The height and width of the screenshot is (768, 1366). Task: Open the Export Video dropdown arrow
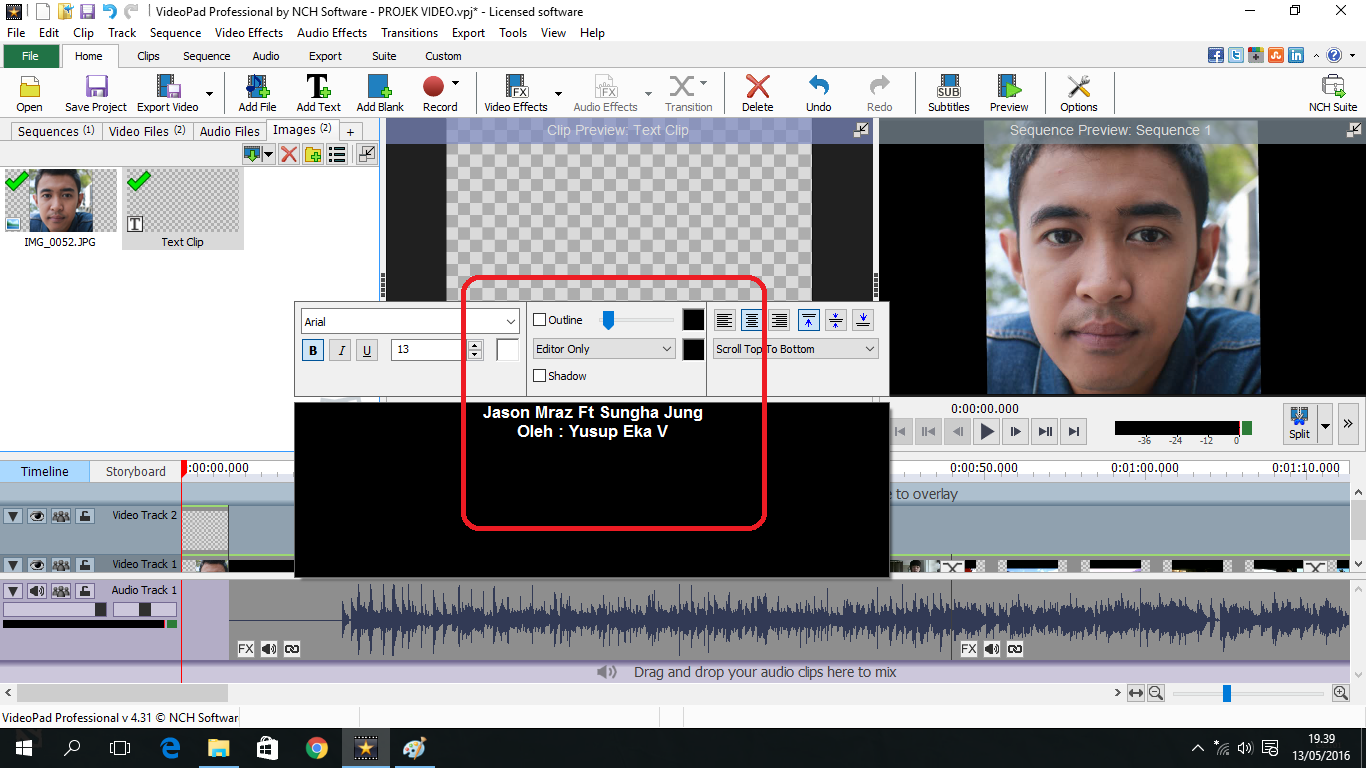[209, 95]
